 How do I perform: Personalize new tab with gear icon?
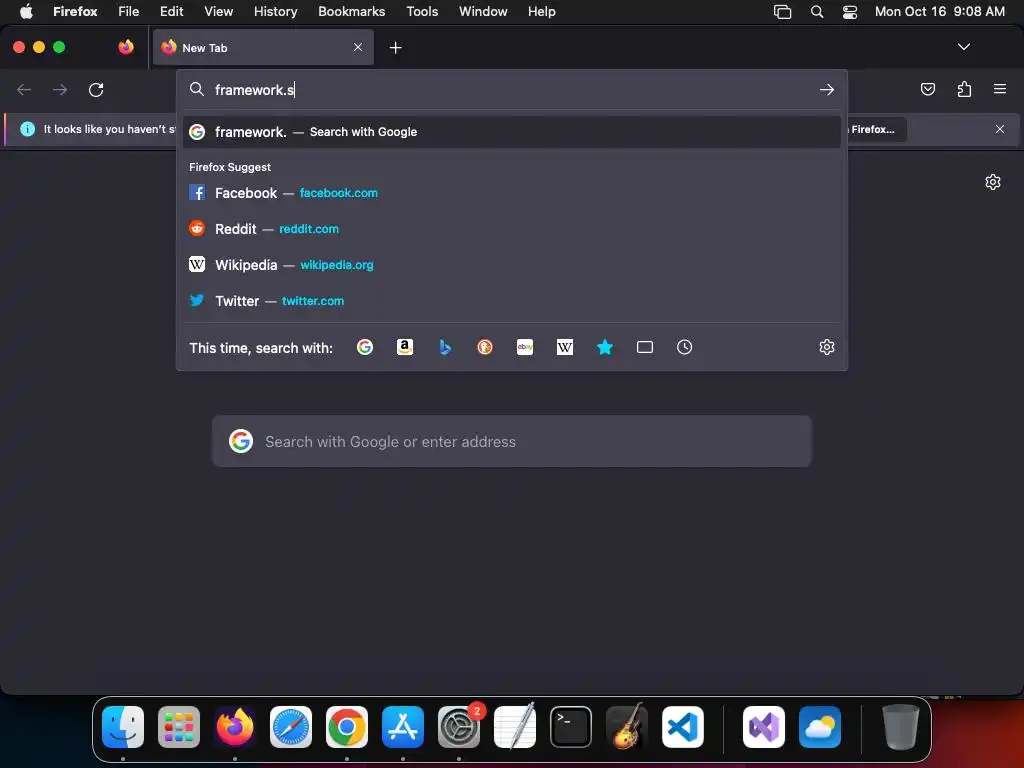(x=993, y=182)
